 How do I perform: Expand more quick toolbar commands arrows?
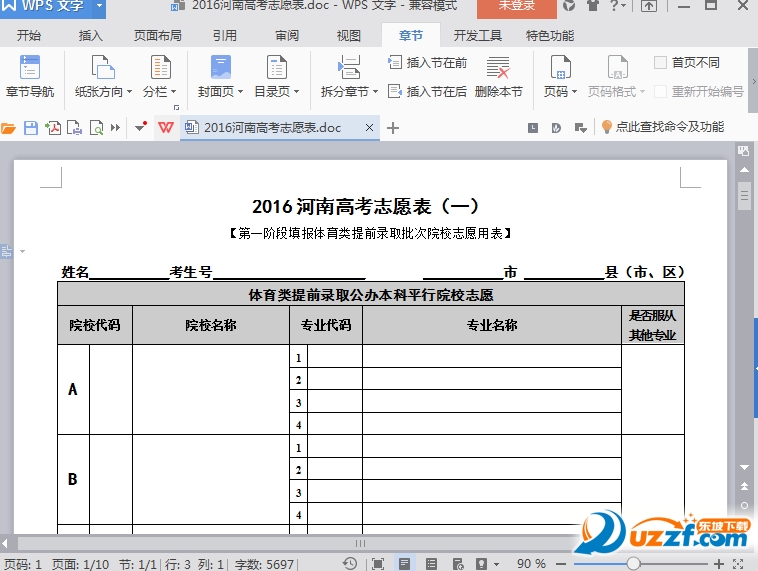tap(115, 128)
